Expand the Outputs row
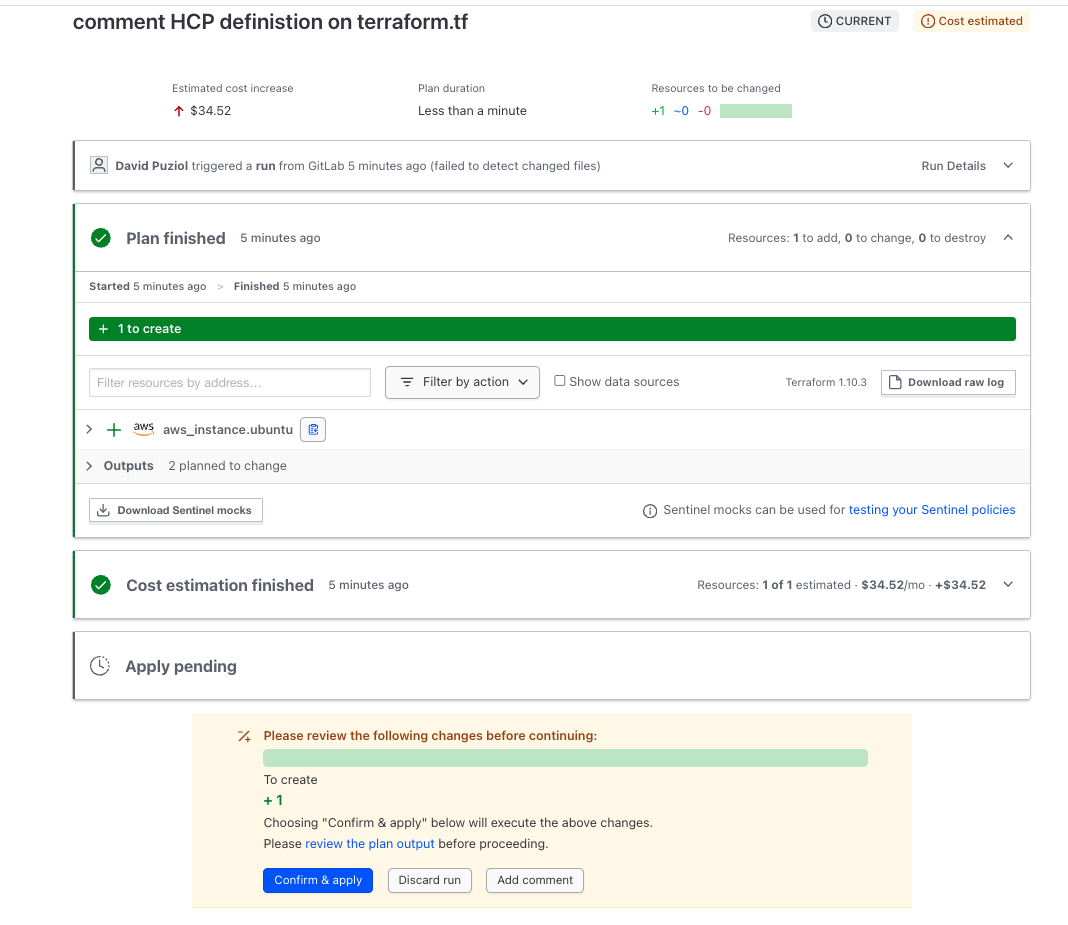The width and height of the screenshot is (1068, 925). point(89,466)
